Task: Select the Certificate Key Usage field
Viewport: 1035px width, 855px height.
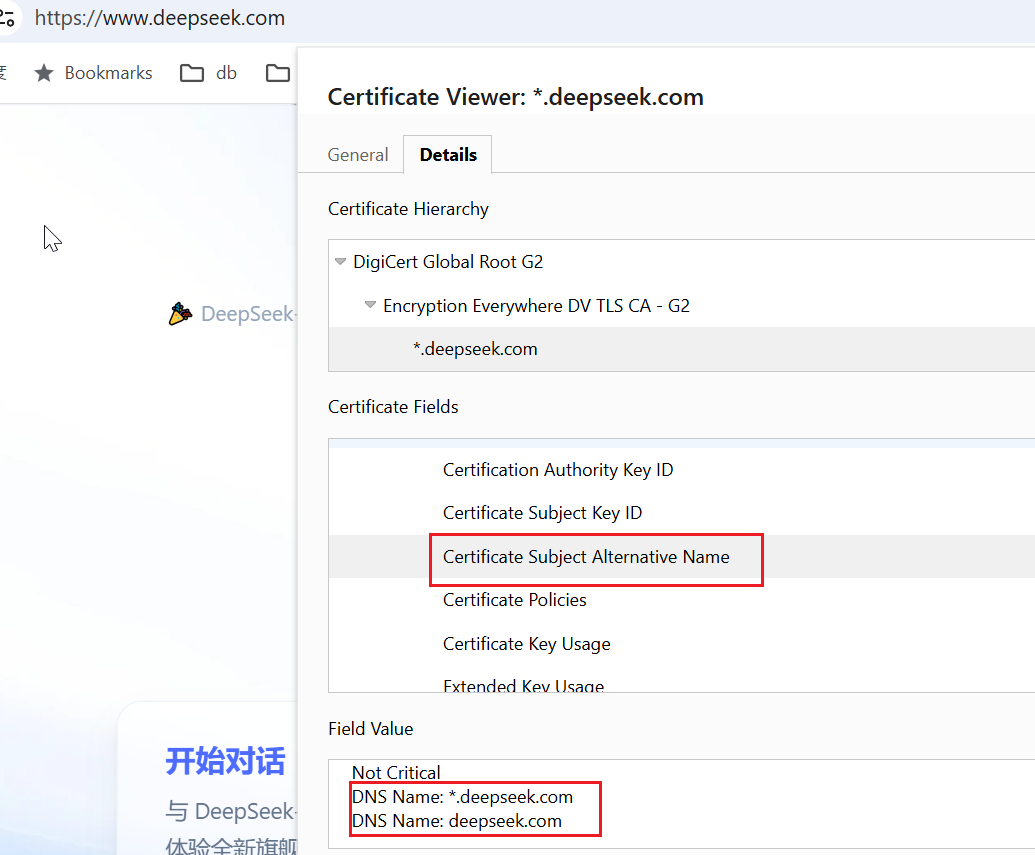Action: (x=526, y=644)
